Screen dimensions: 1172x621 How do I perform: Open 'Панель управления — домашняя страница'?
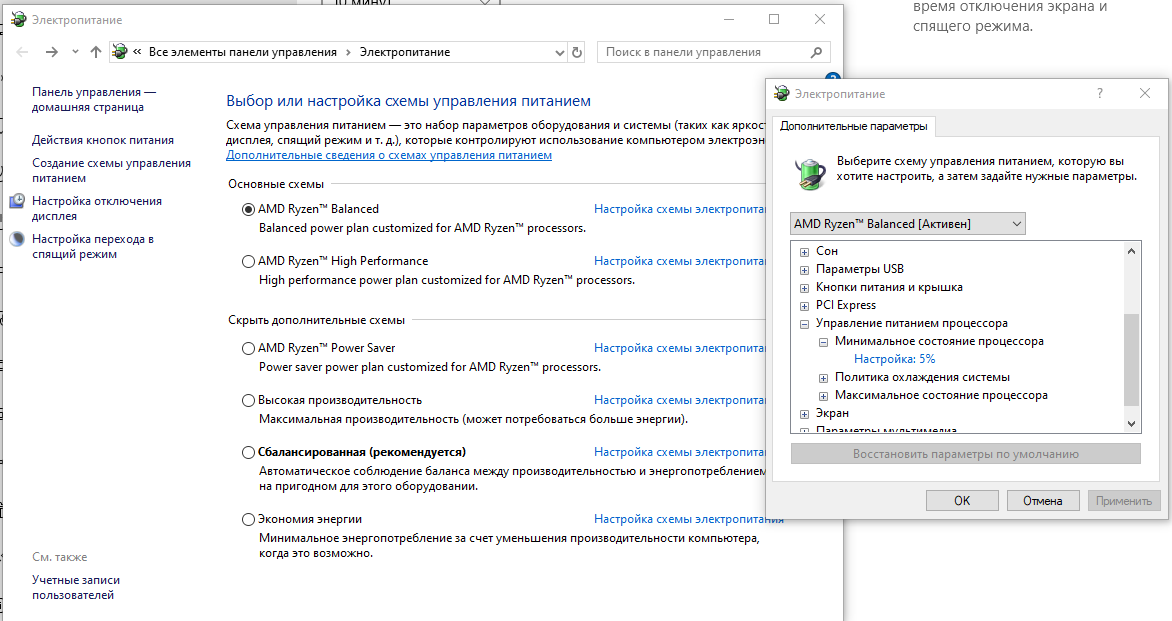click(94, 99)
